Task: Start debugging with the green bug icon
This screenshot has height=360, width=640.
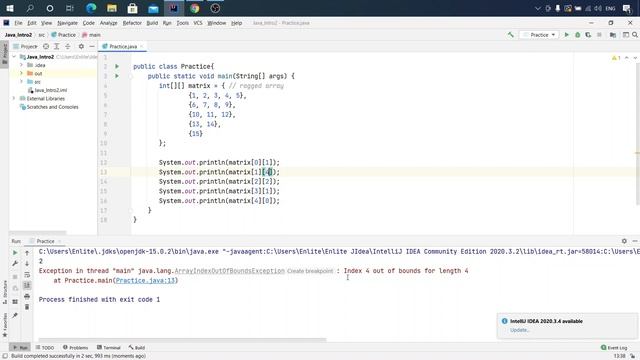Action: [578, 35]
